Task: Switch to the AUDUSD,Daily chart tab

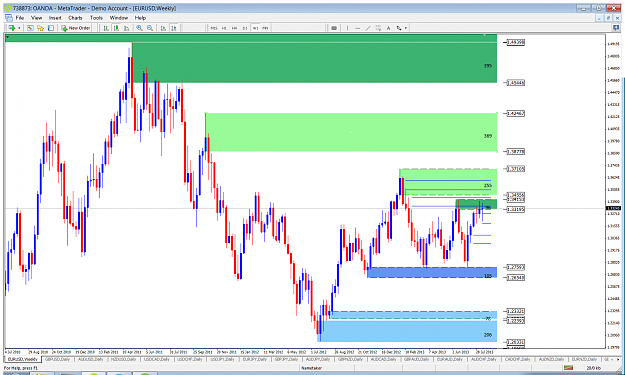Action: point(91,359)
